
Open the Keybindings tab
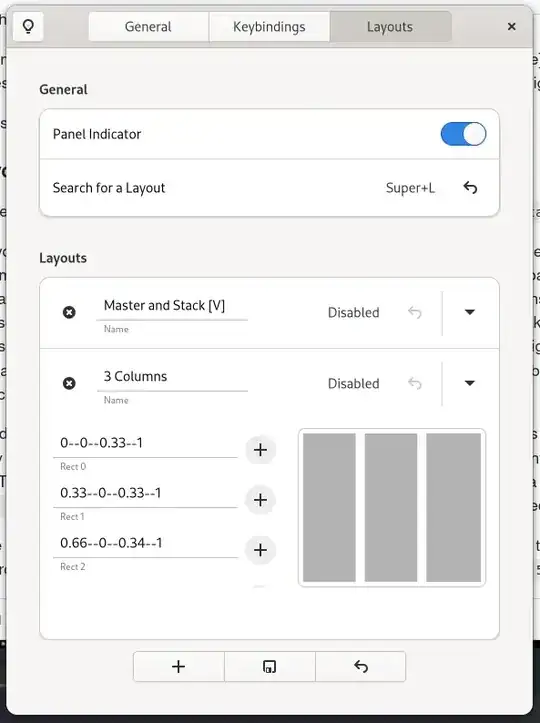click(x=269, y=27)
